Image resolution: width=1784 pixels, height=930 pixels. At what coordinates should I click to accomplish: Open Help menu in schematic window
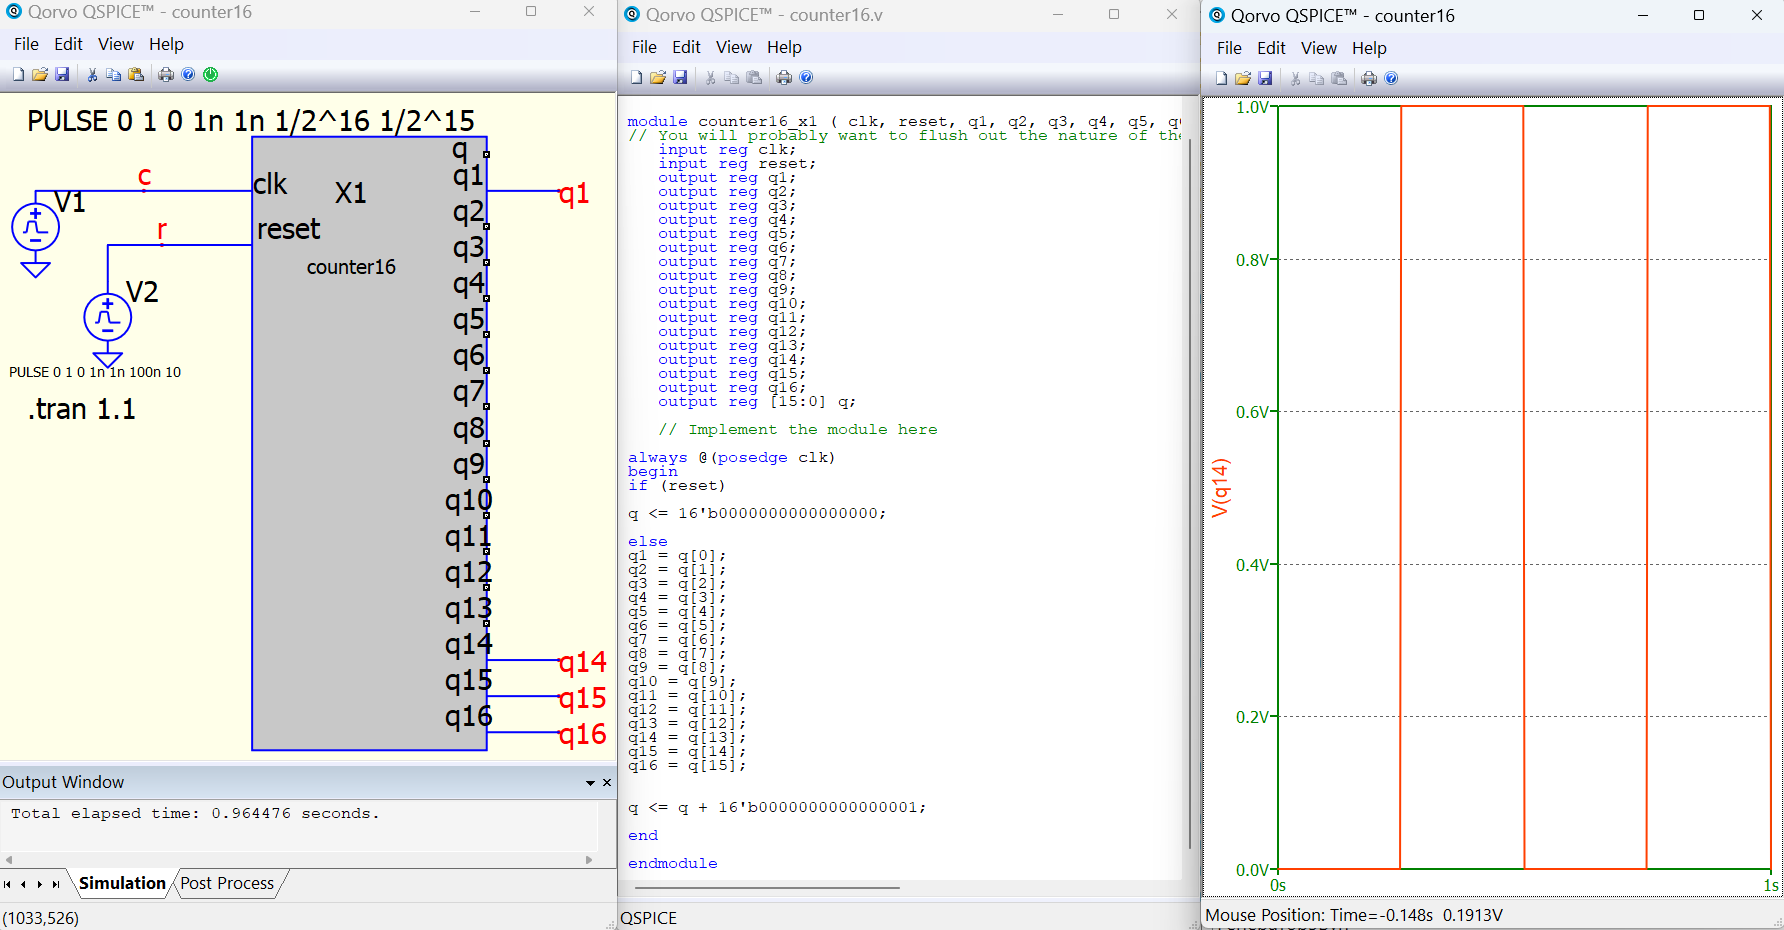coord(166,44)
